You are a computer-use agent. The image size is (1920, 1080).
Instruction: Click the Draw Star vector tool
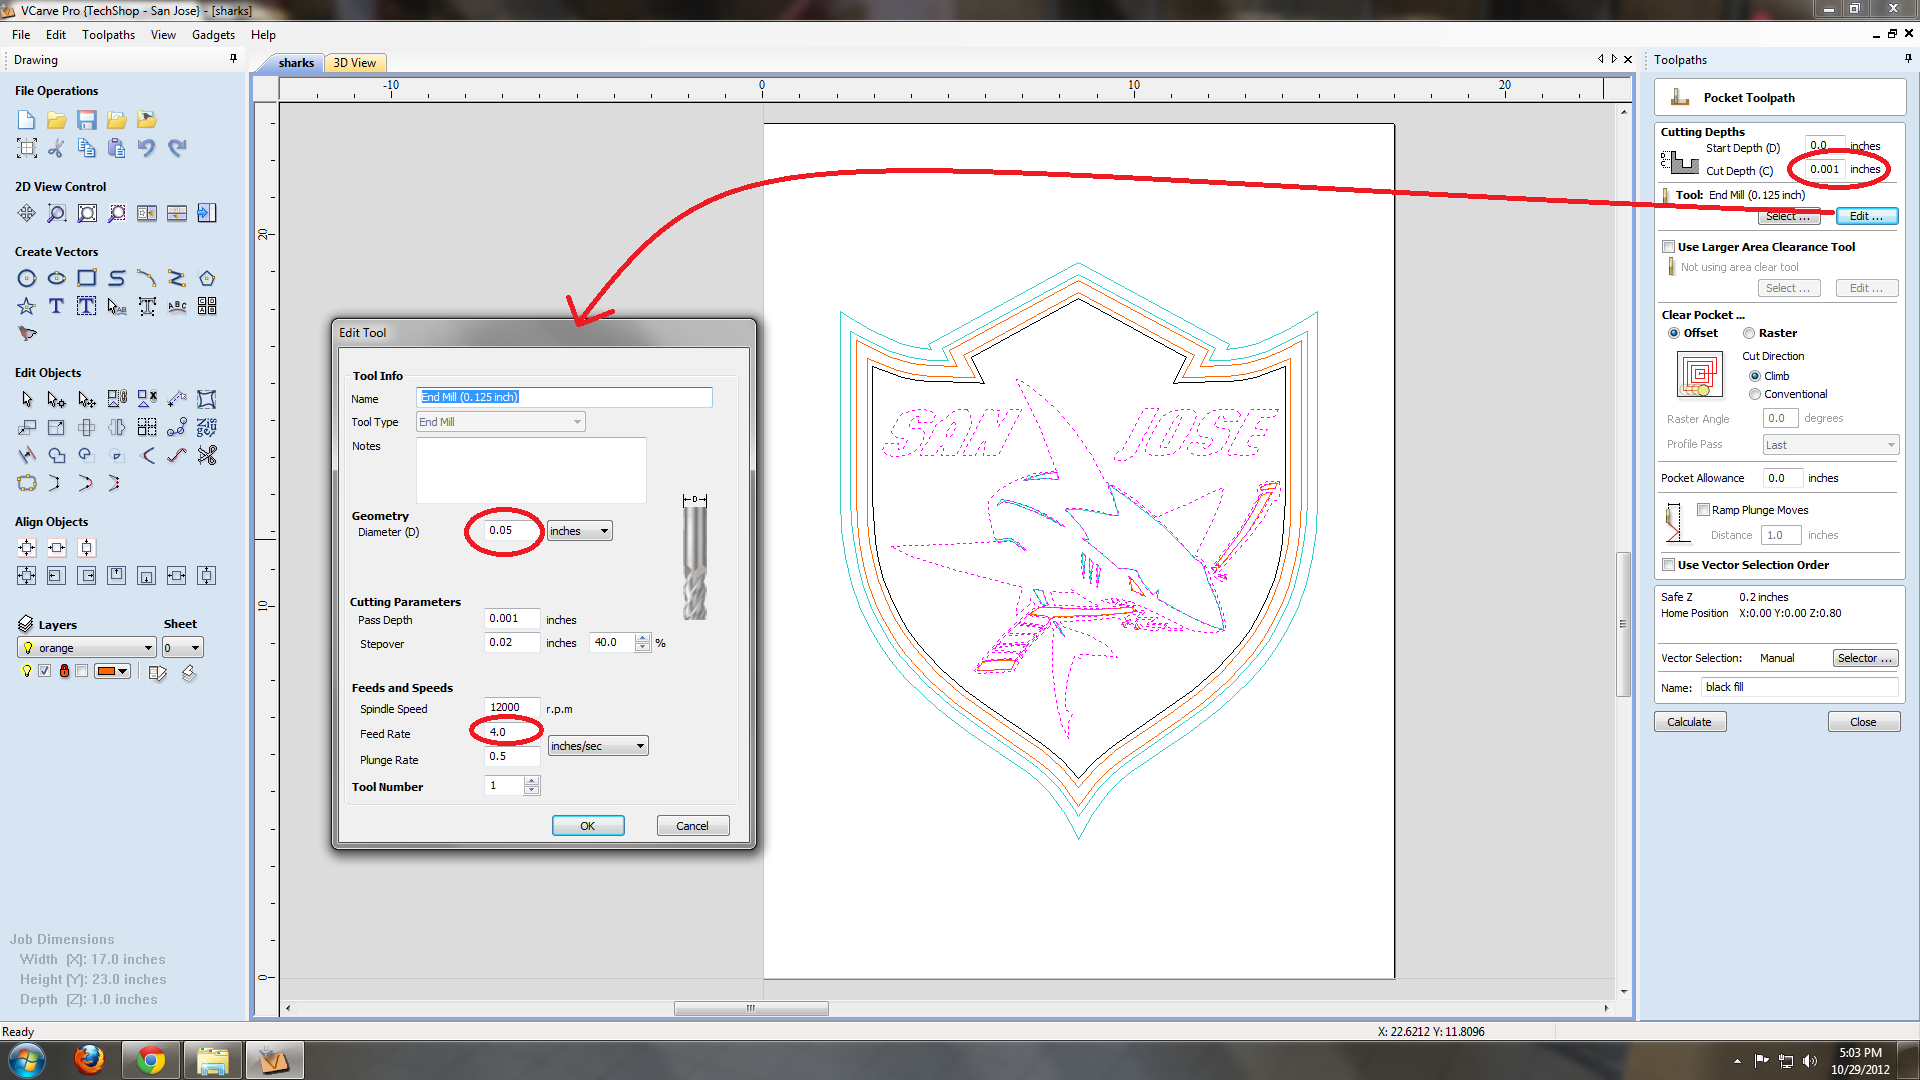point(27,306)
